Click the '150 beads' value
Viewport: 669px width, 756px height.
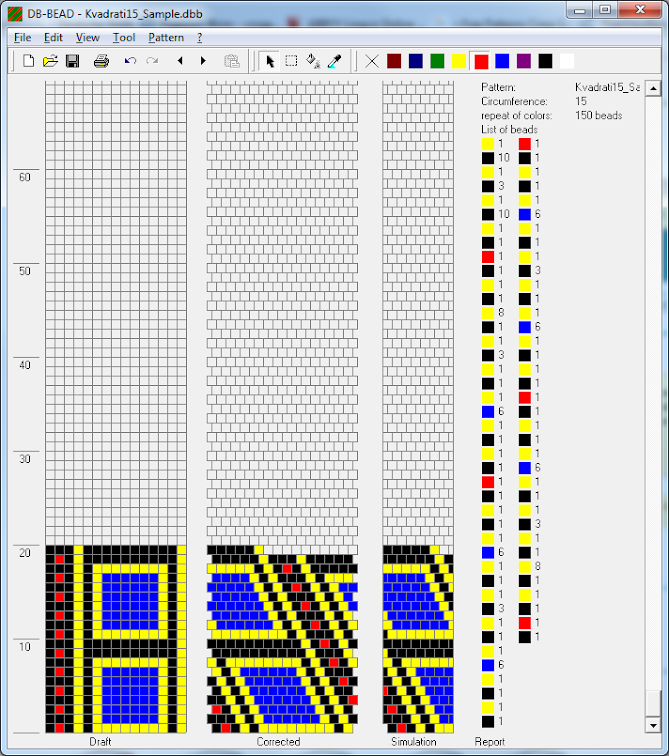tap(599, 115)
